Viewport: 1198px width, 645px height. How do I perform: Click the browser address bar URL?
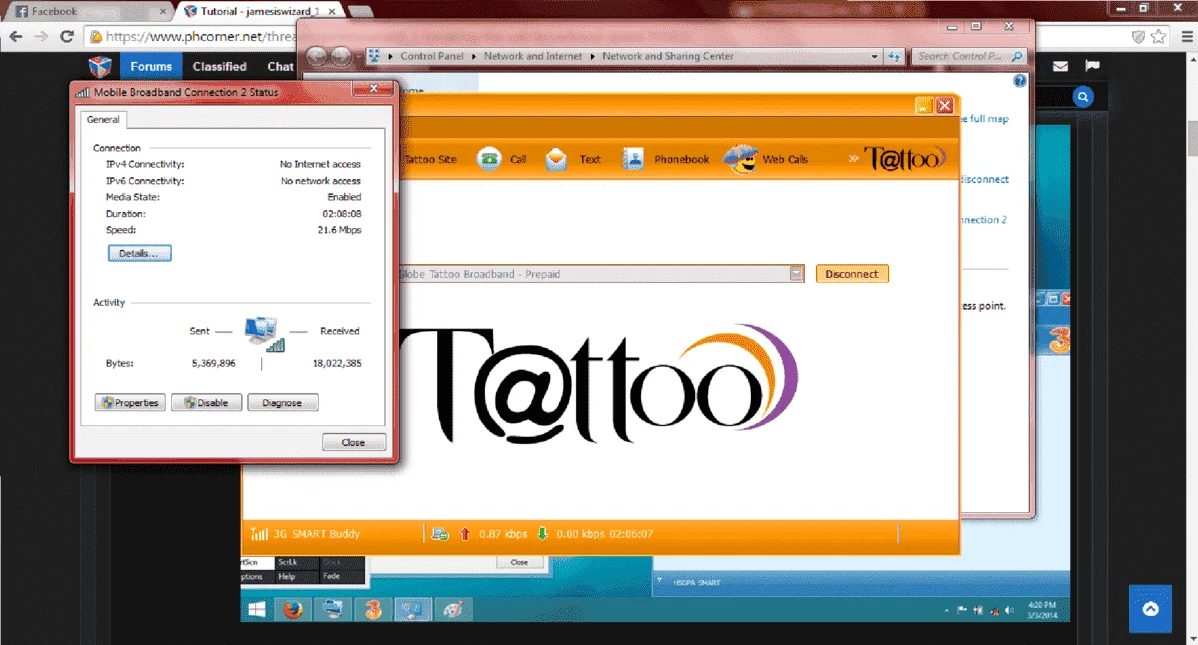(x=201, y=36)
